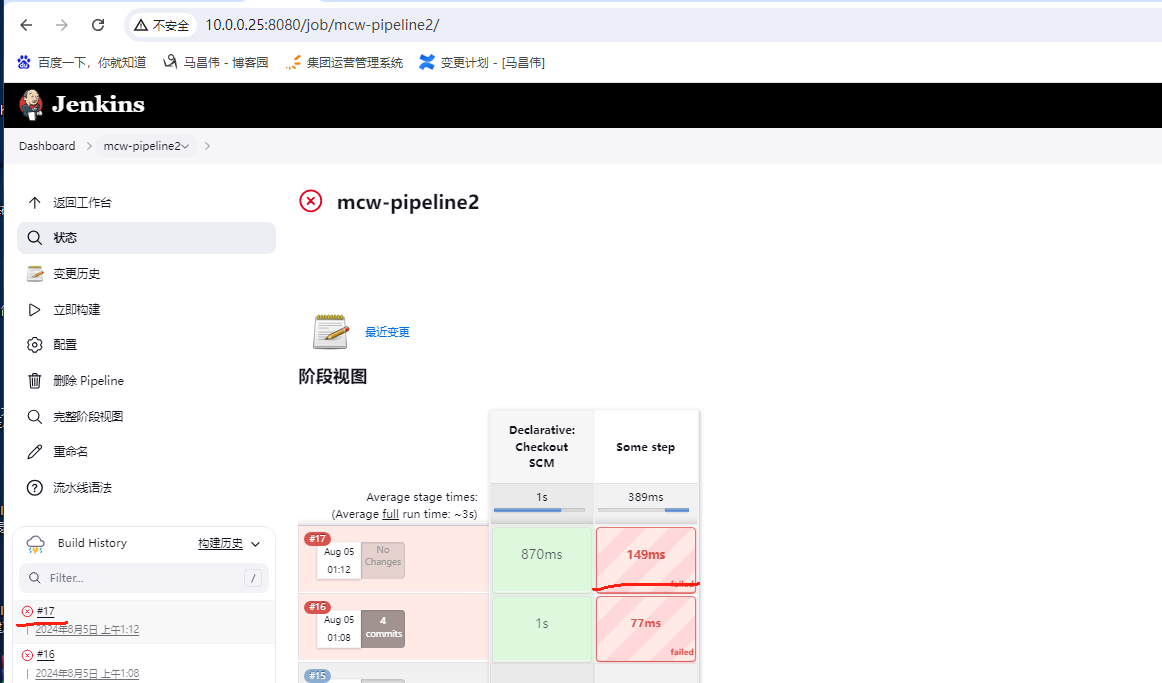Open the 最近变更 link
The image size is (1162, 683).
coord(387,332)
